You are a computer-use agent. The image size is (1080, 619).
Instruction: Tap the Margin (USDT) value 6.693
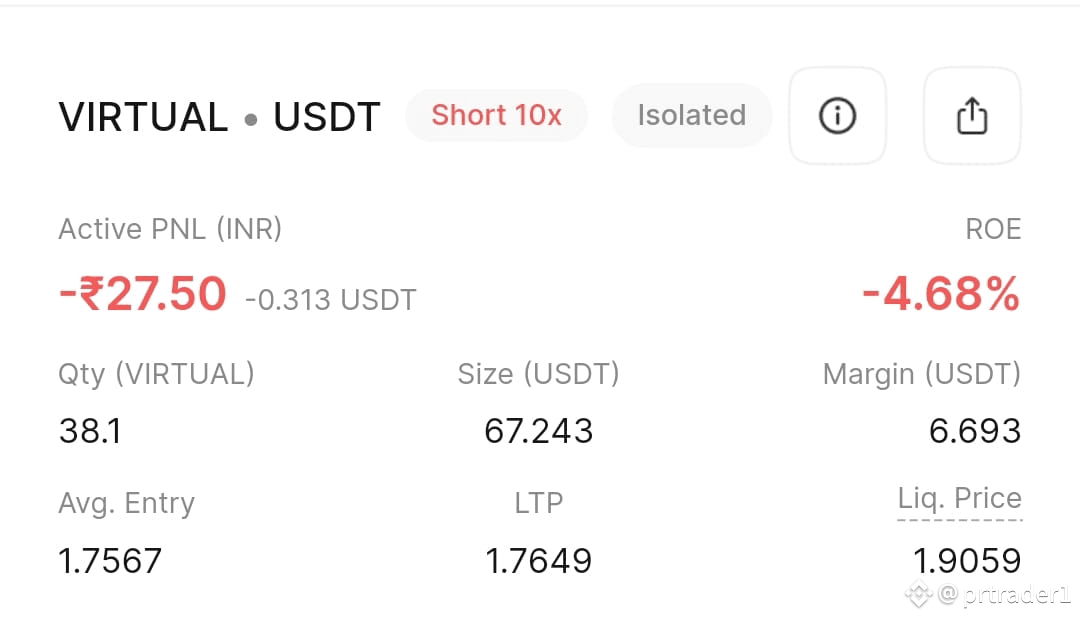click(x=975, y=431)
